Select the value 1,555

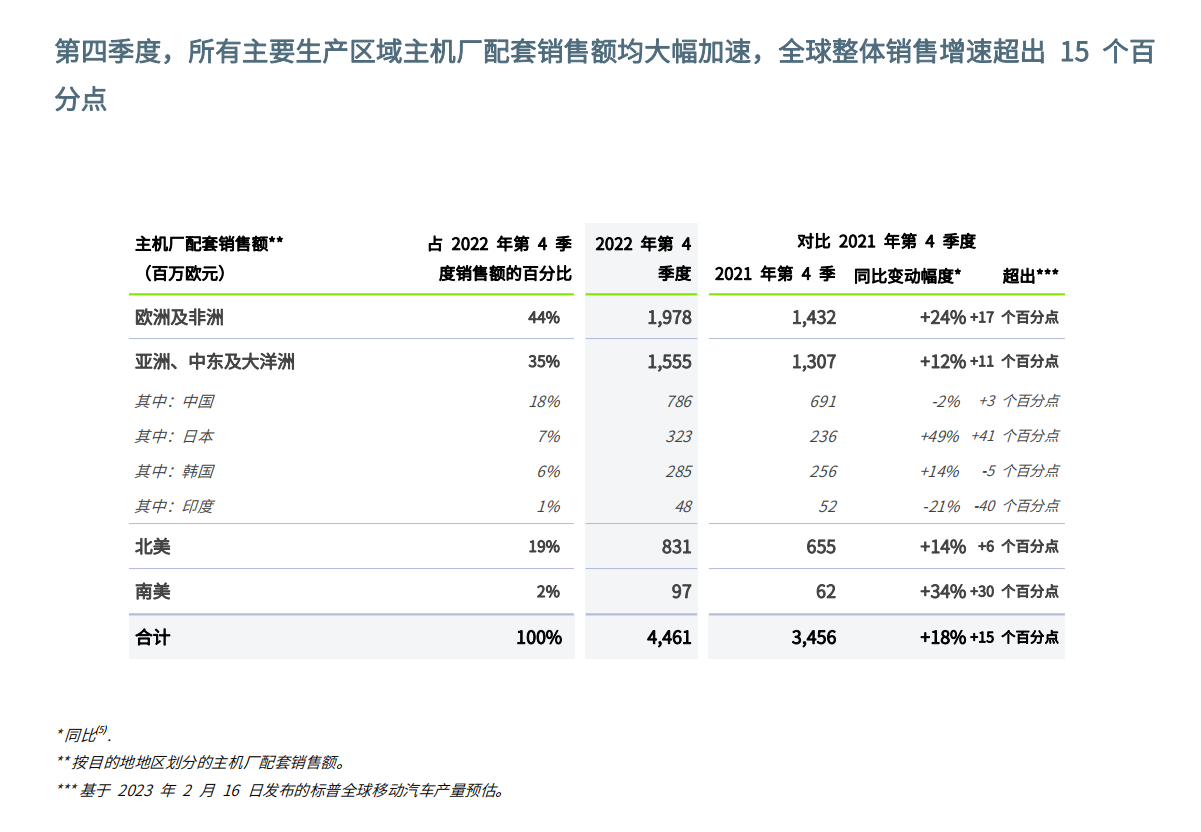click(669, 362)
